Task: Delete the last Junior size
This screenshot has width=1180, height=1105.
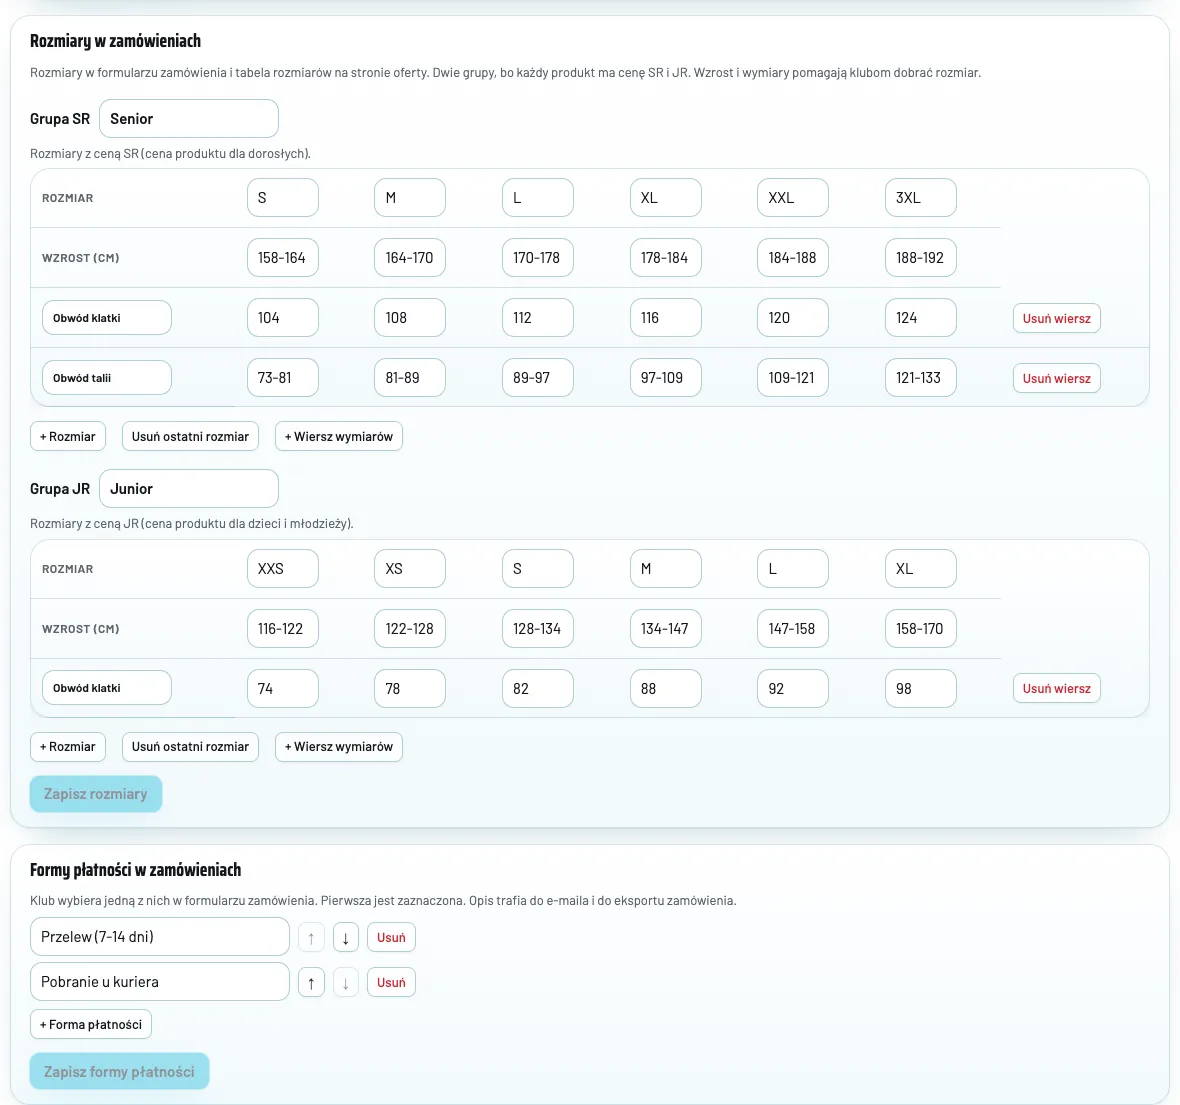Action: [190, 747]
